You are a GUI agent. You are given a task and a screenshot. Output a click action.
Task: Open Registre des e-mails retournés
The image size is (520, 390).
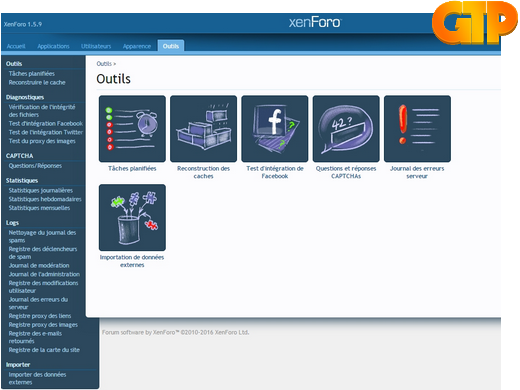35,337
